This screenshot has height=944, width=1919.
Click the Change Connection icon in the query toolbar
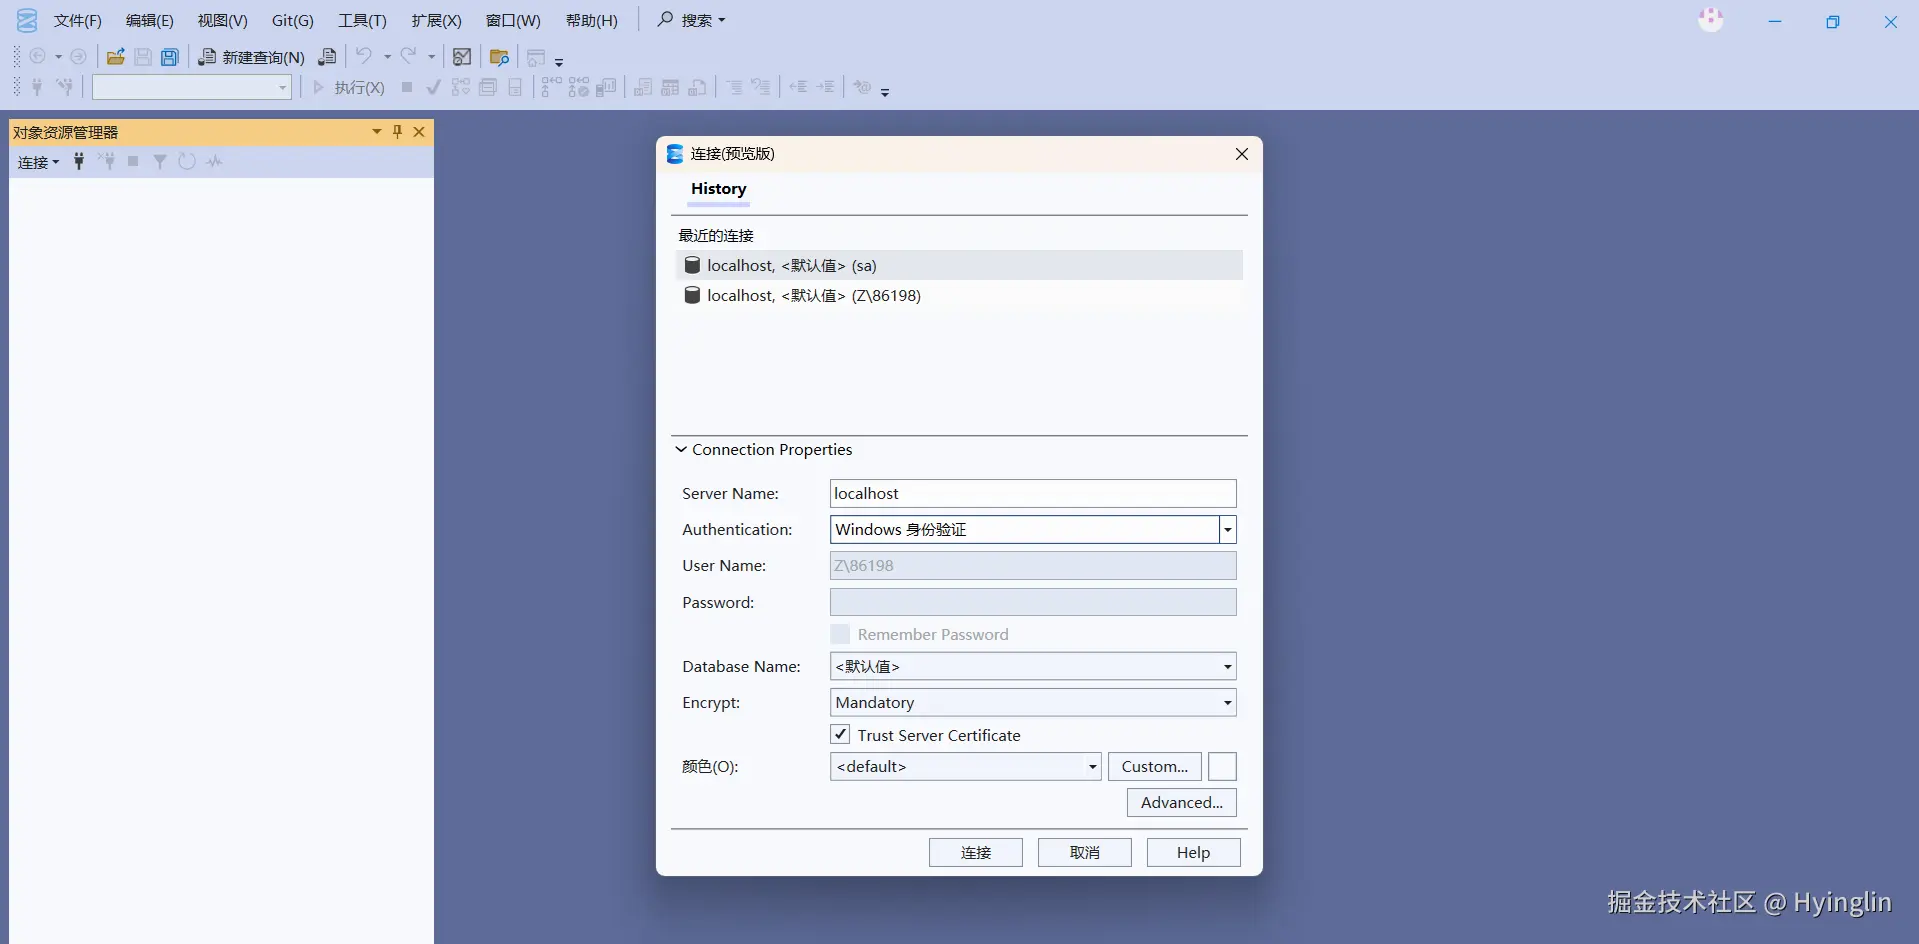click(x=64, y=87)
